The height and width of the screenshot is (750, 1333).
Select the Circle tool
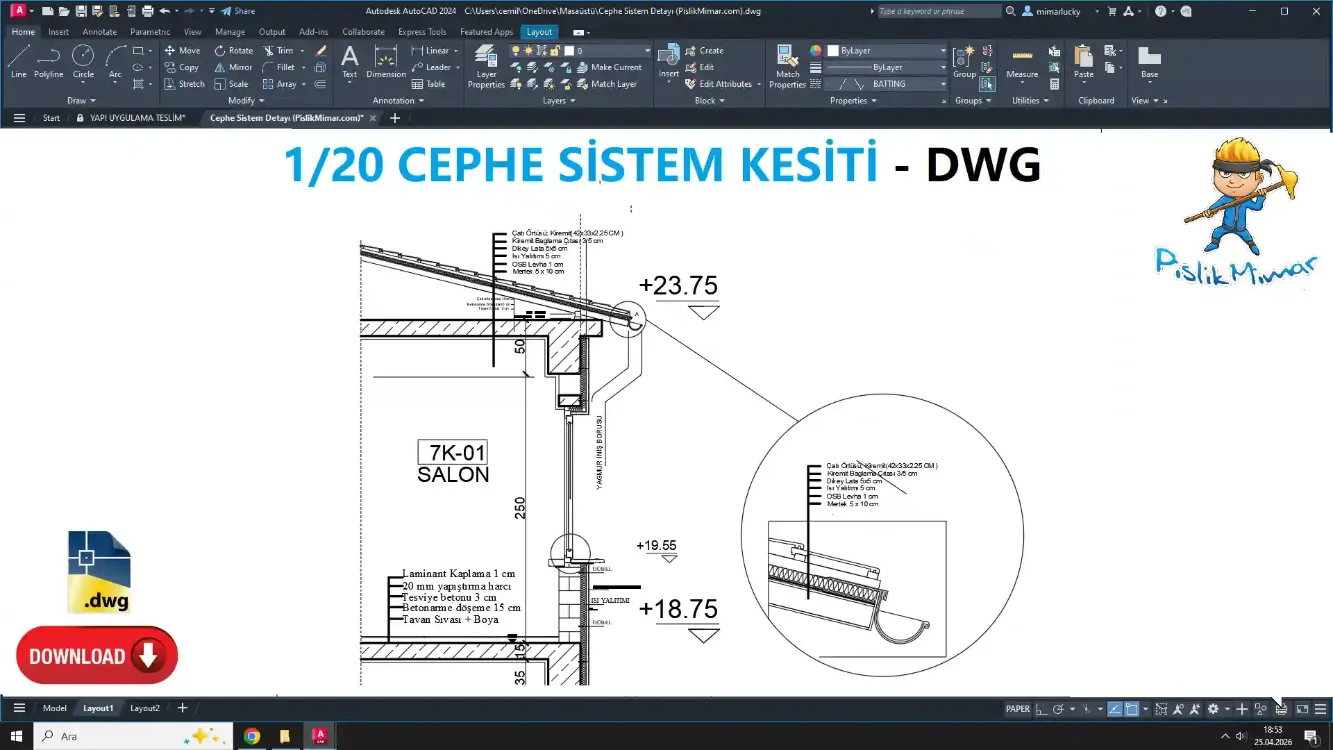coord(84,62)
